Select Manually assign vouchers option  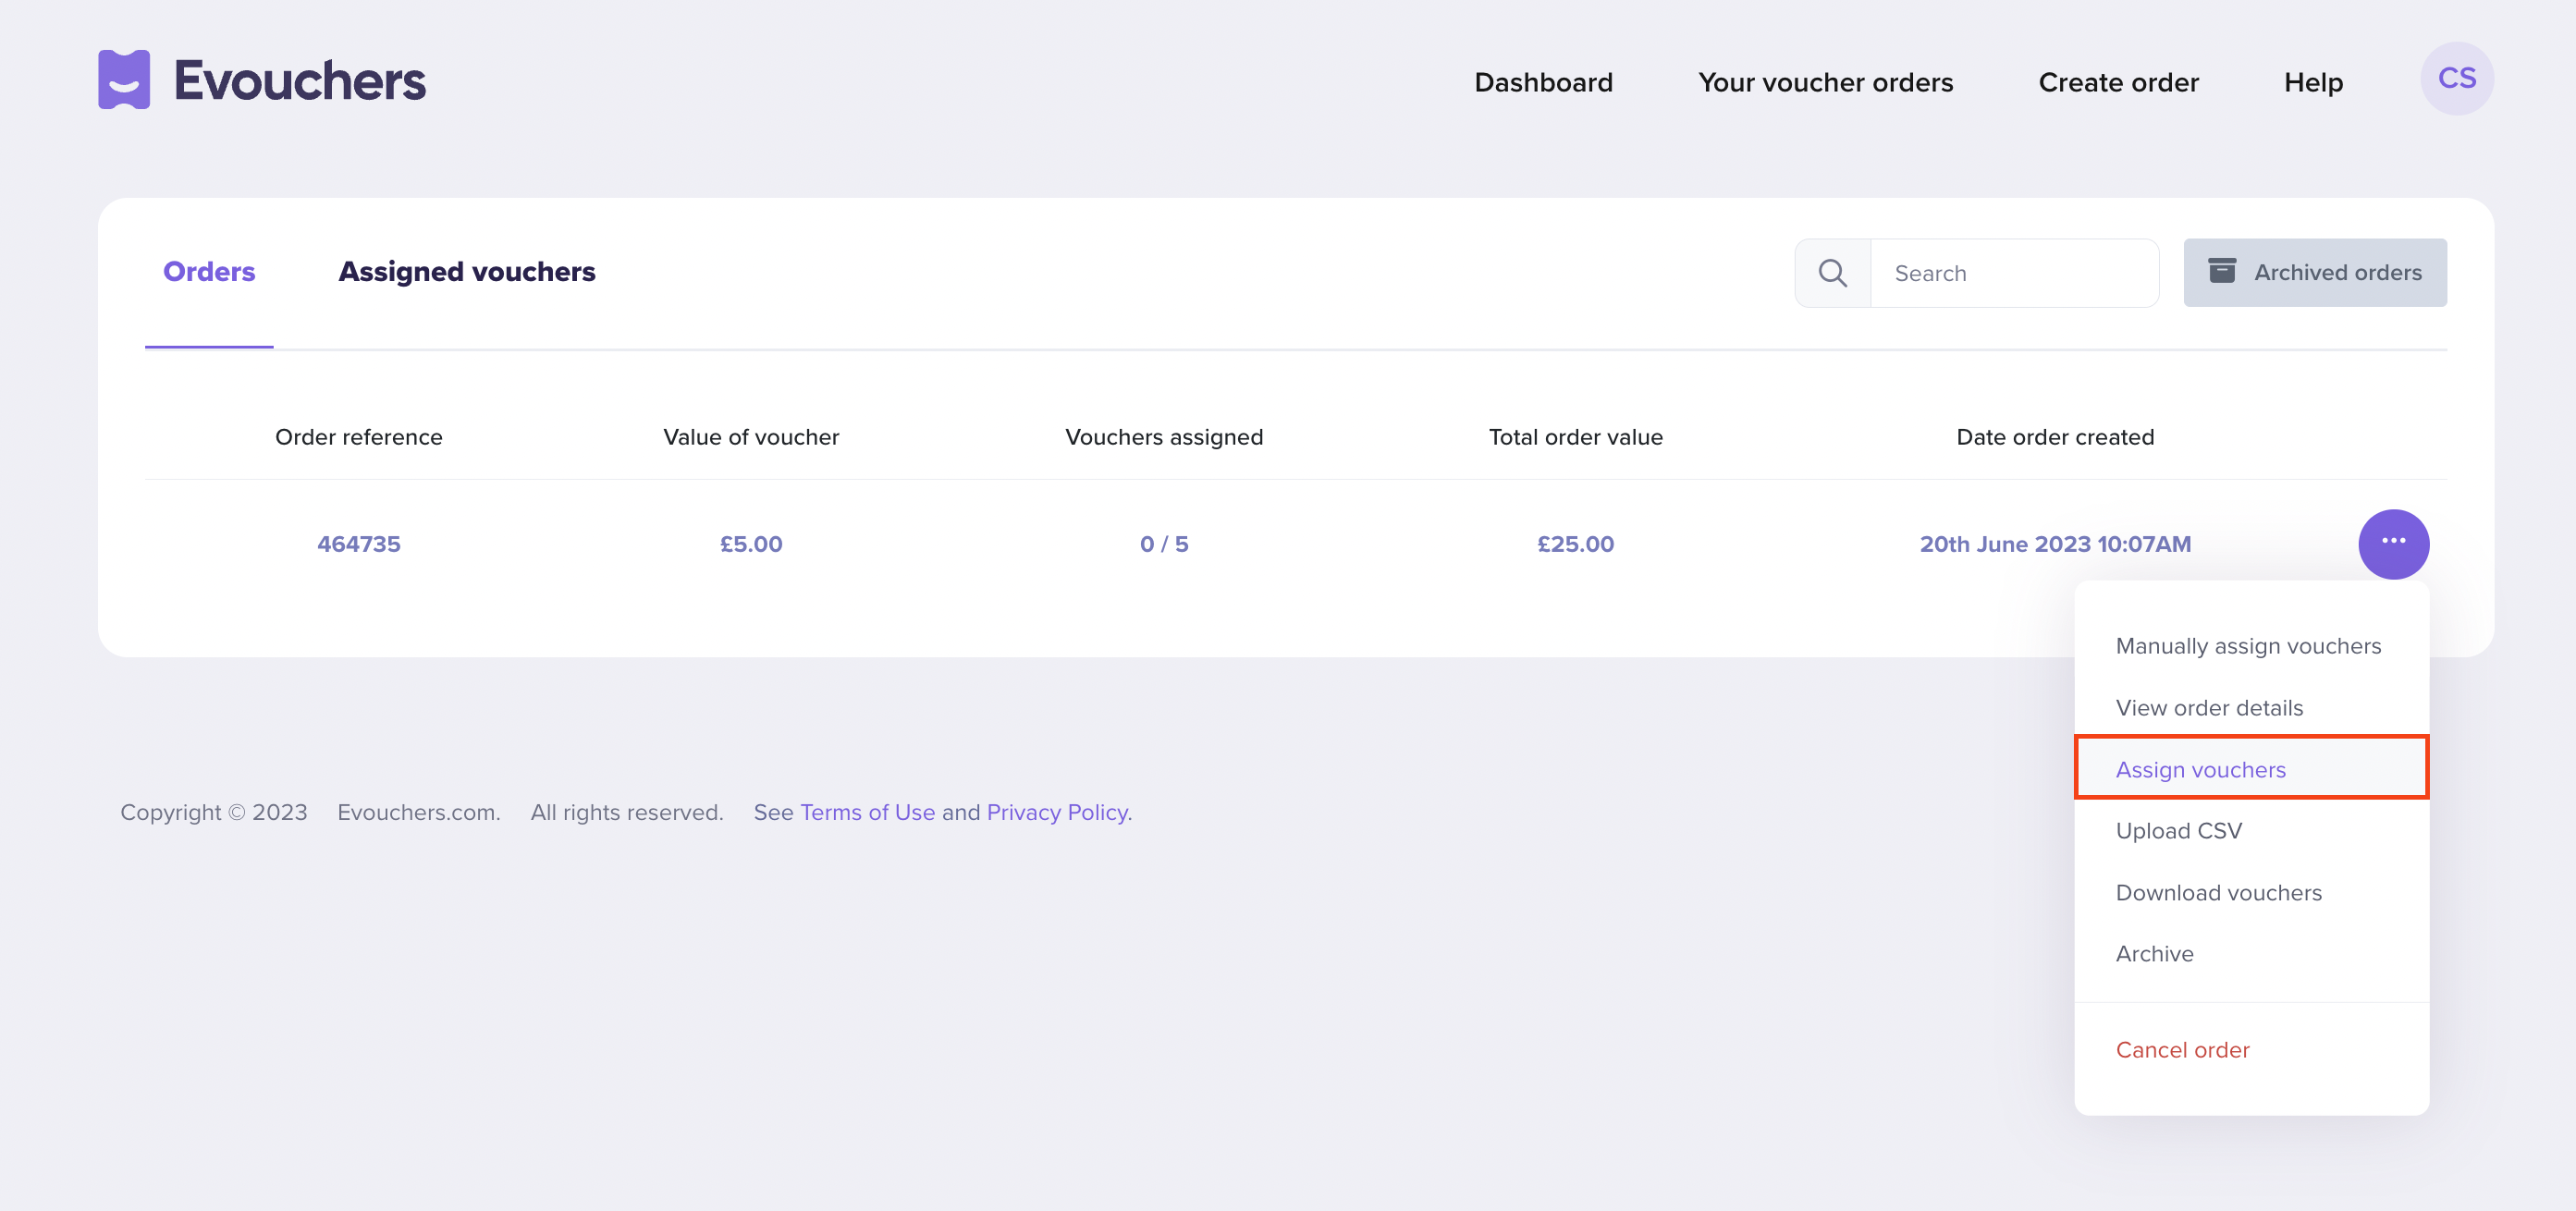2248,646
